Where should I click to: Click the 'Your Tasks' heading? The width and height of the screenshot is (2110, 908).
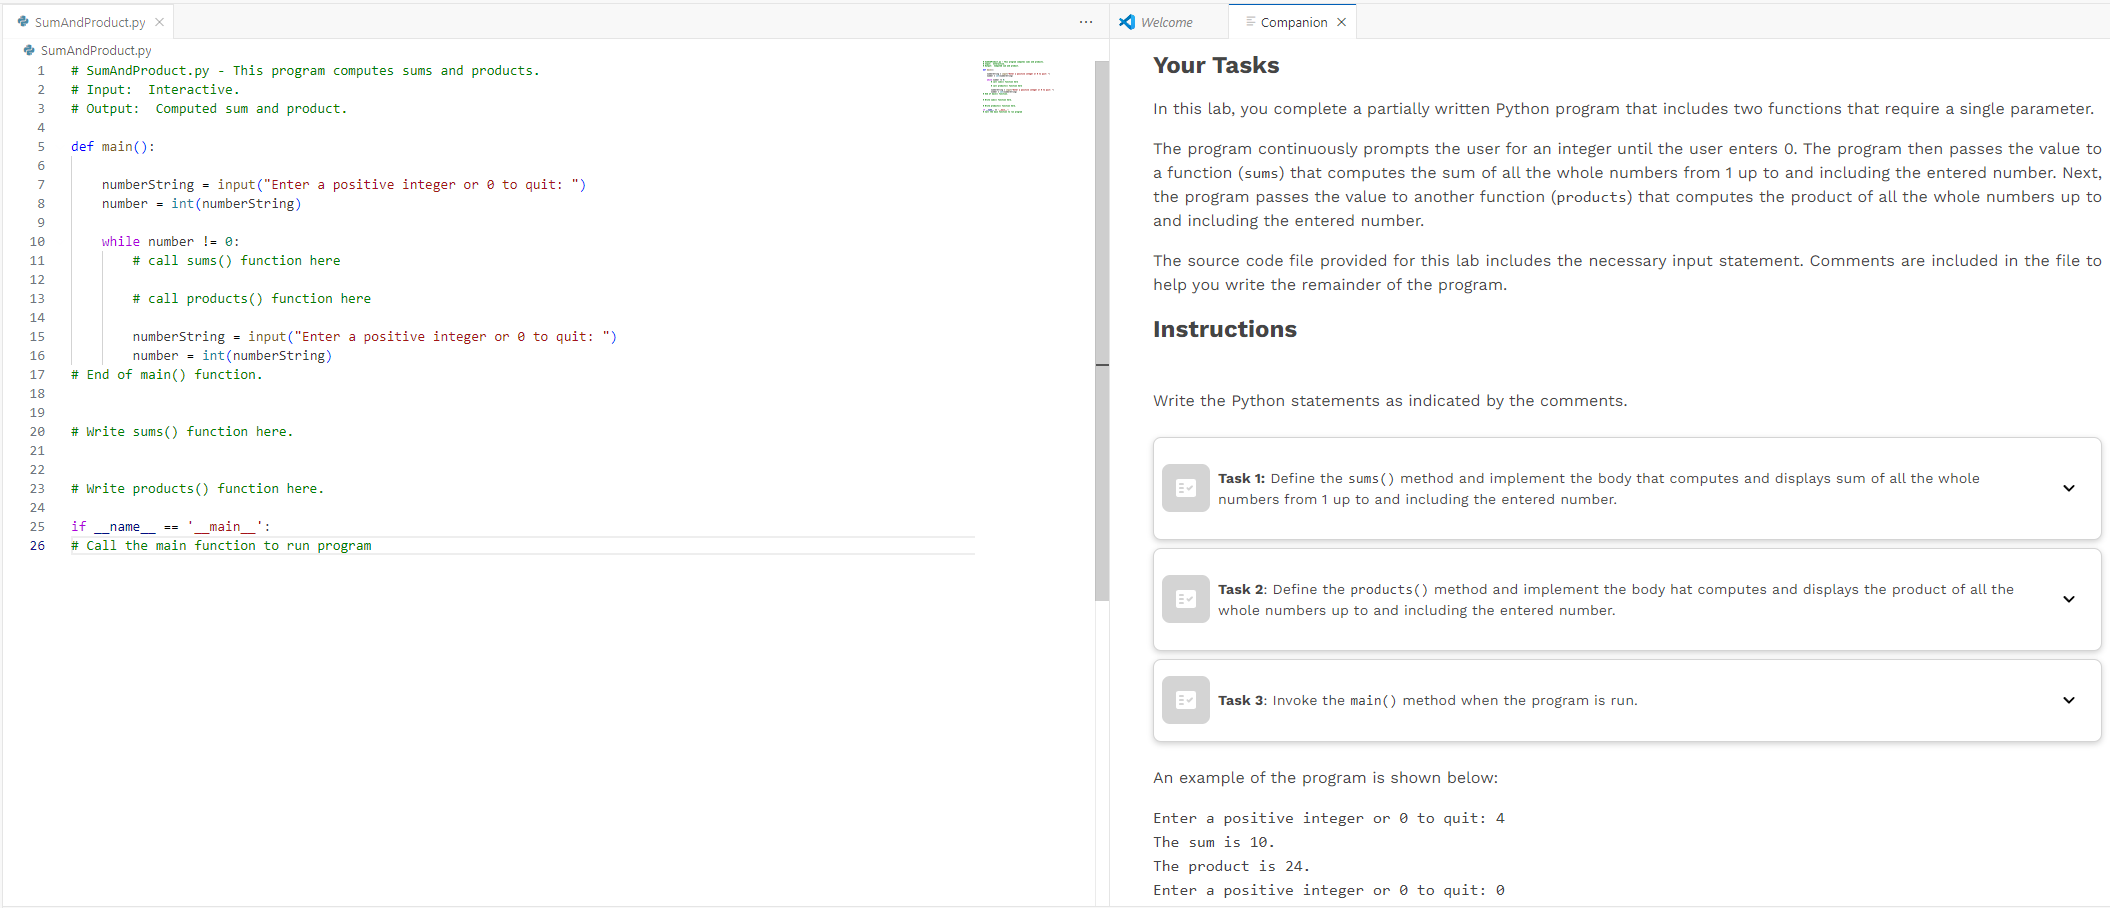1216,65
